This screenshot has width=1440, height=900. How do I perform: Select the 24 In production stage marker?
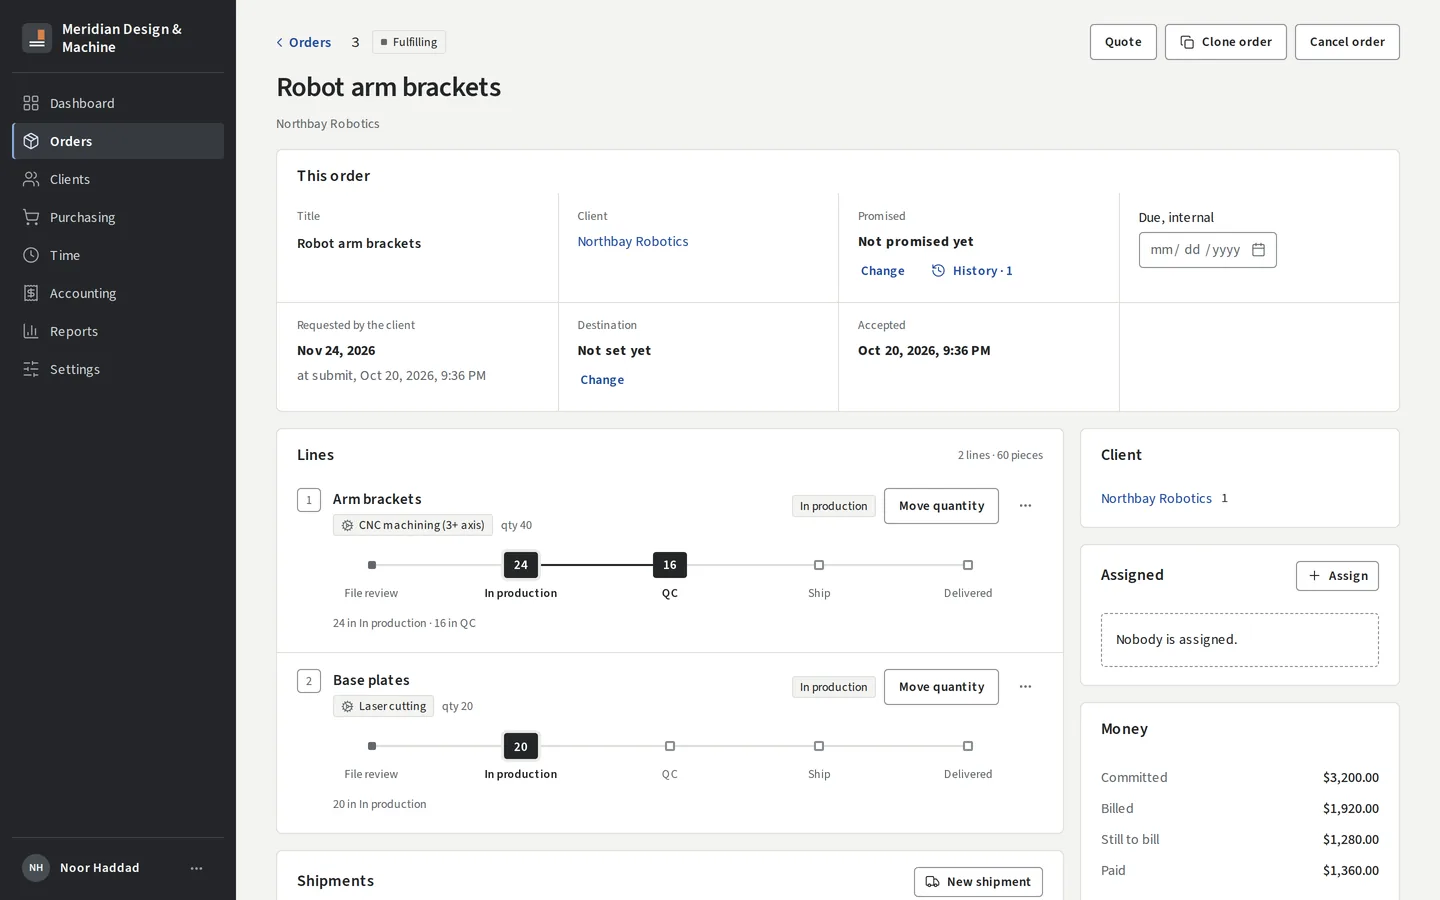pos(521,565)
